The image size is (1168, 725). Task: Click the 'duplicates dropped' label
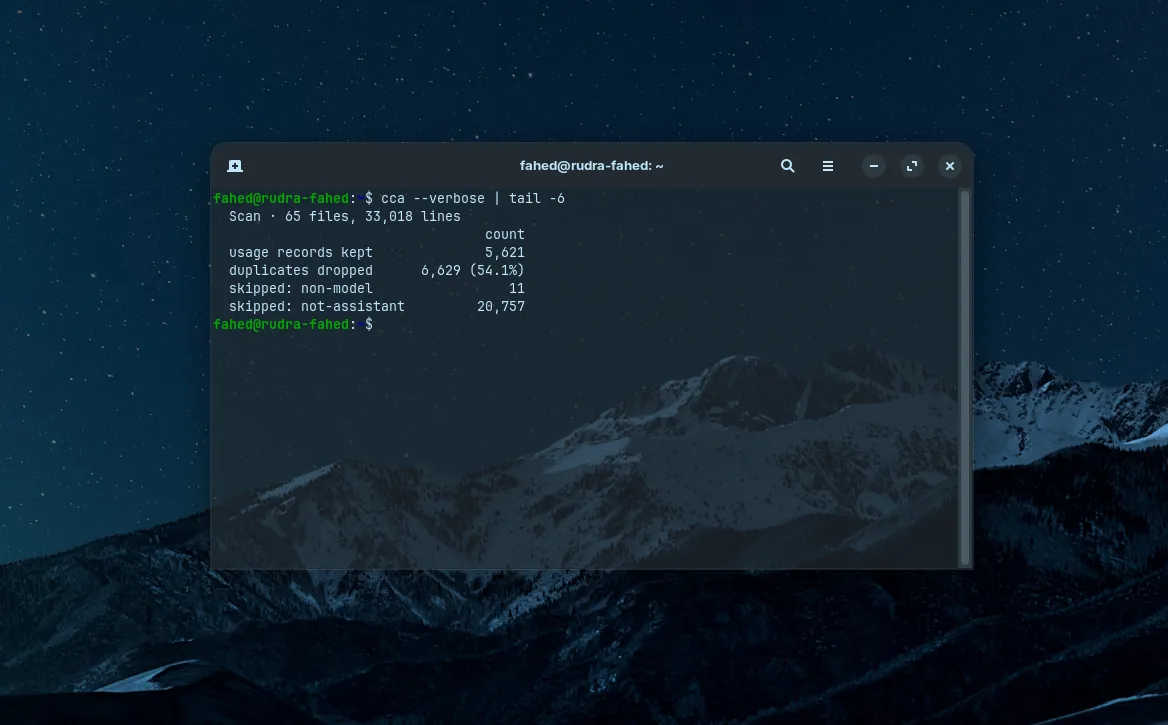coord(301,270)
